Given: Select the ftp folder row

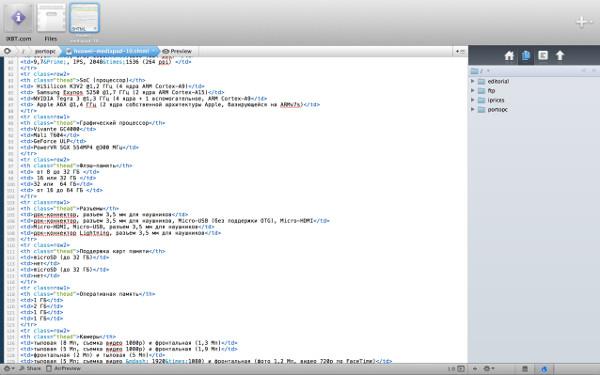Looking at the screenshot, I should (534, 91).
